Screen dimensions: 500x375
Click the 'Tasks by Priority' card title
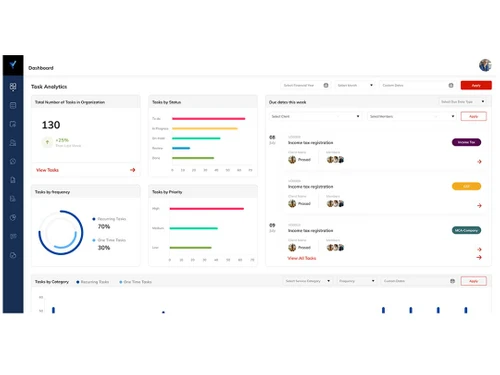point(167,192)
